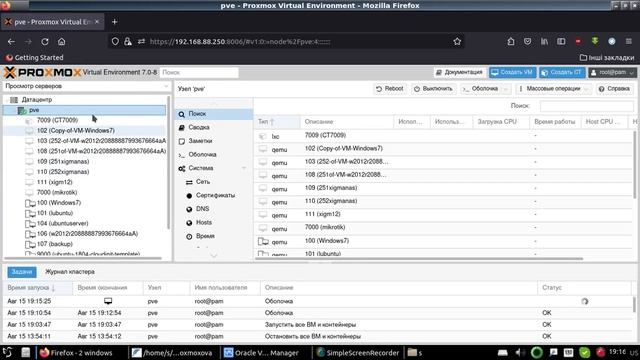This screenshot has height=360, width=640.
Task: Select 109 (251xigmanas) in tree
Action: click(x=63, y=161)
